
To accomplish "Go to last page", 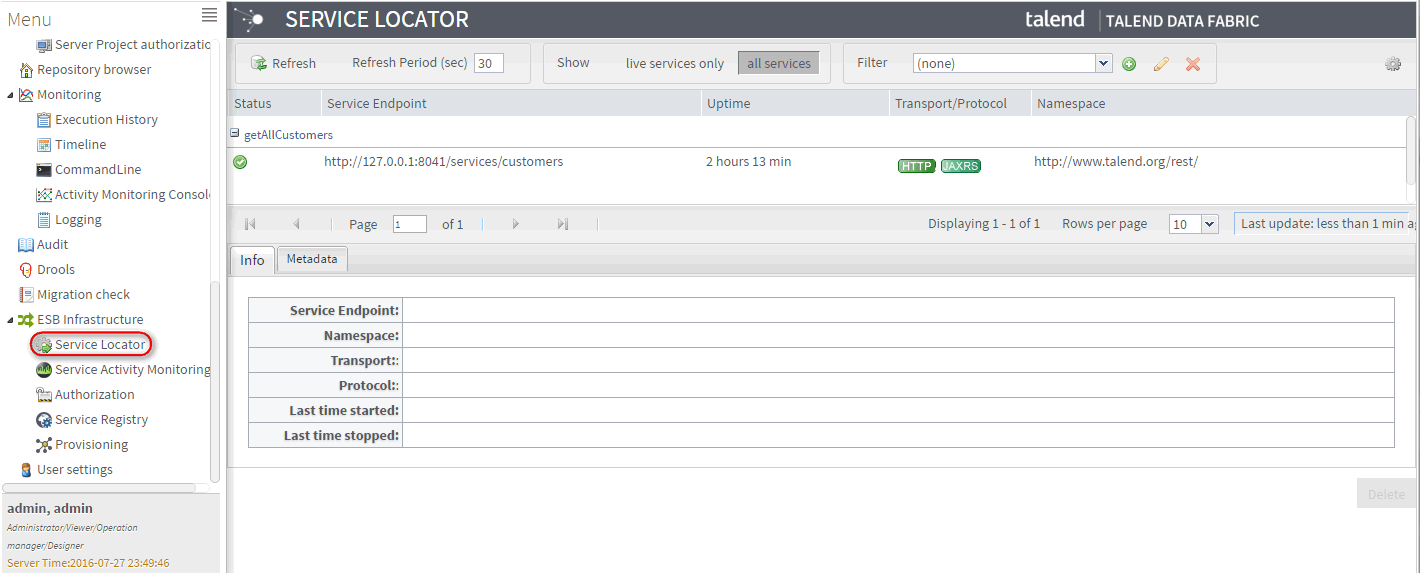I will (x=562, y=224).
